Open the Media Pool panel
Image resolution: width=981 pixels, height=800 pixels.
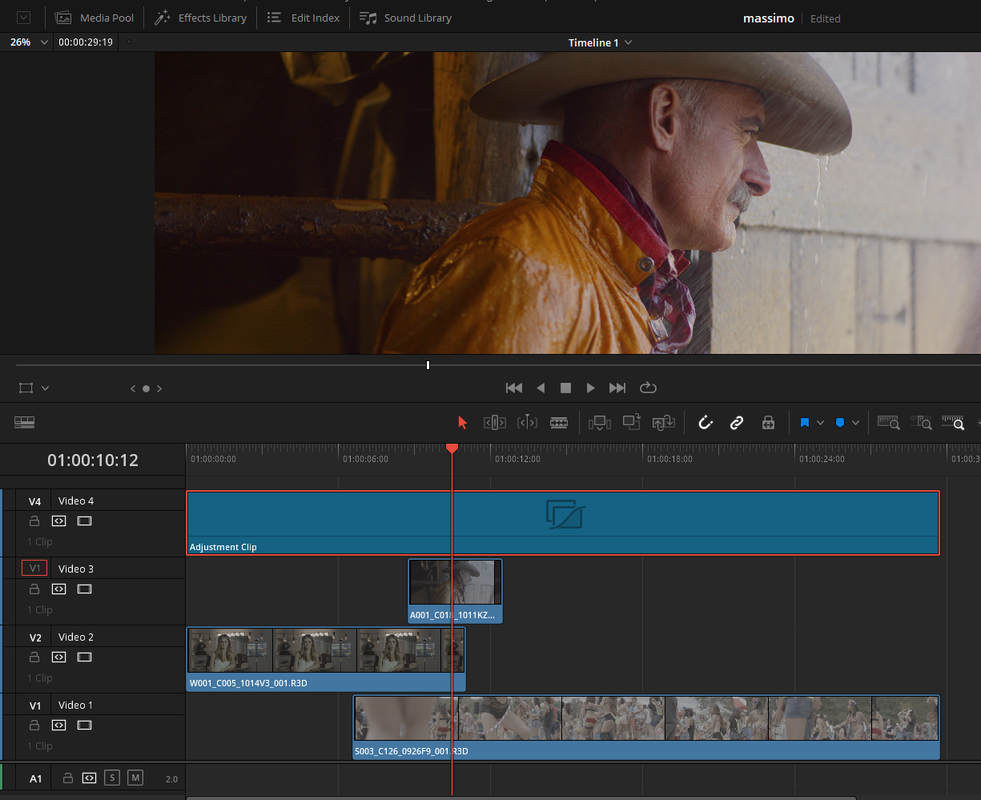pyautogui.click(x=94, y=18)
